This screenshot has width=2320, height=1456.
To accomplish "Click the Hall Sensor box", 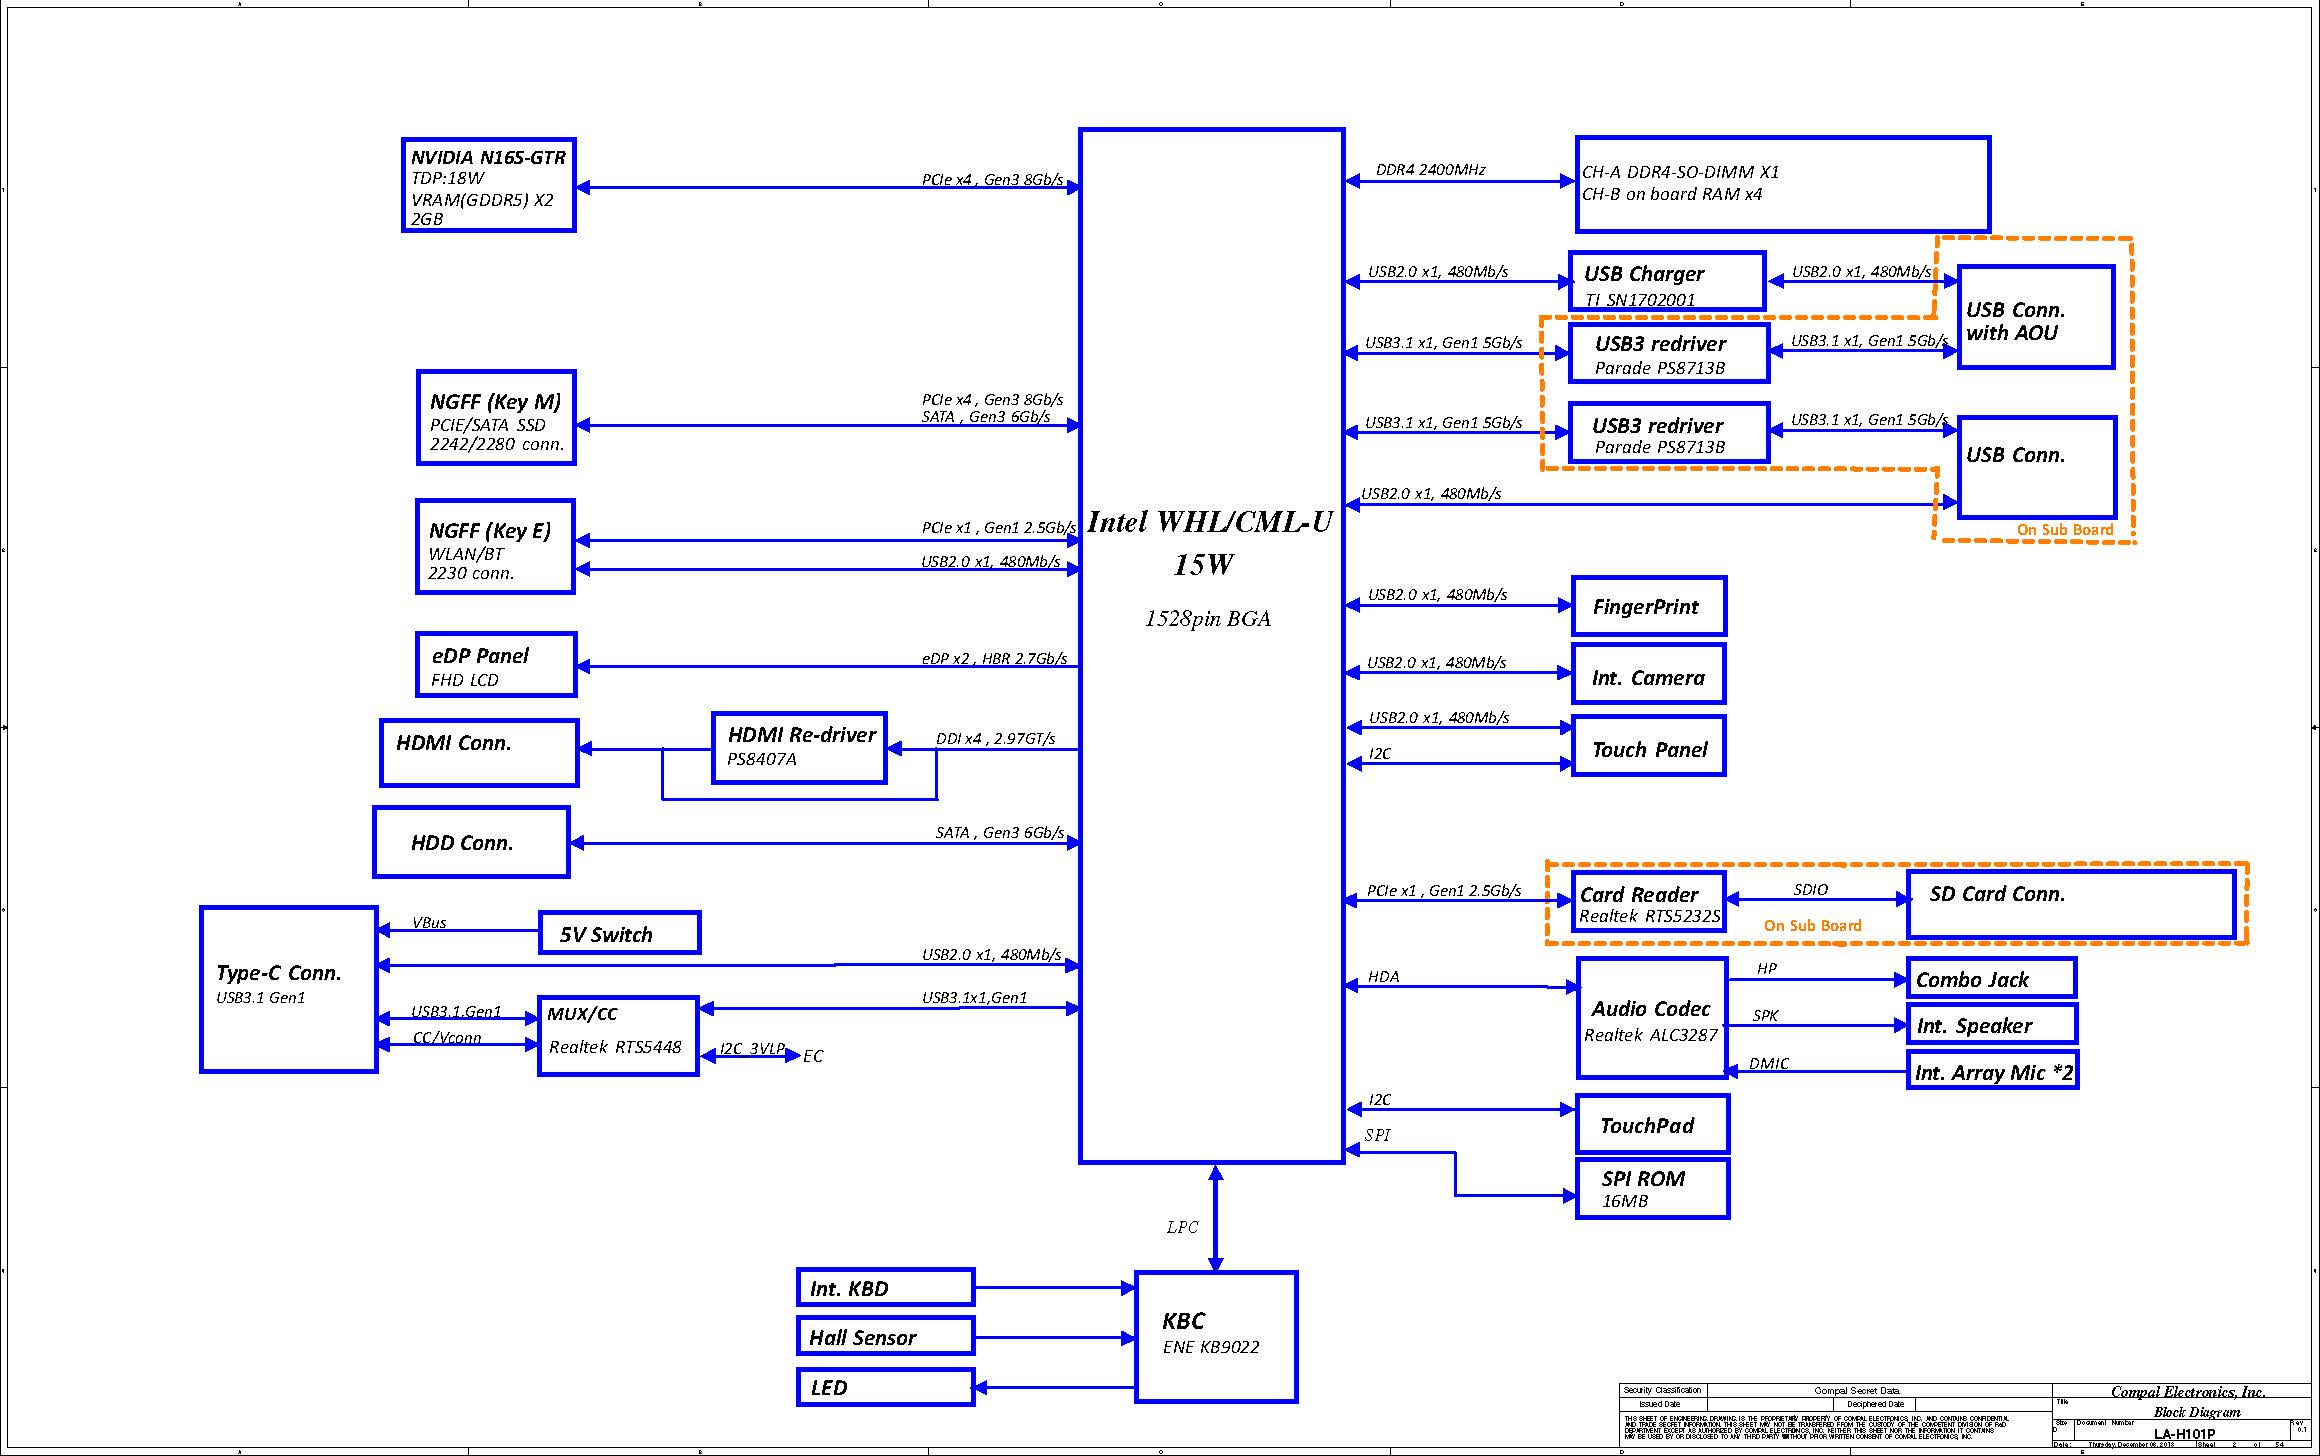I will pyautogui.click(x=885, y=1336).
